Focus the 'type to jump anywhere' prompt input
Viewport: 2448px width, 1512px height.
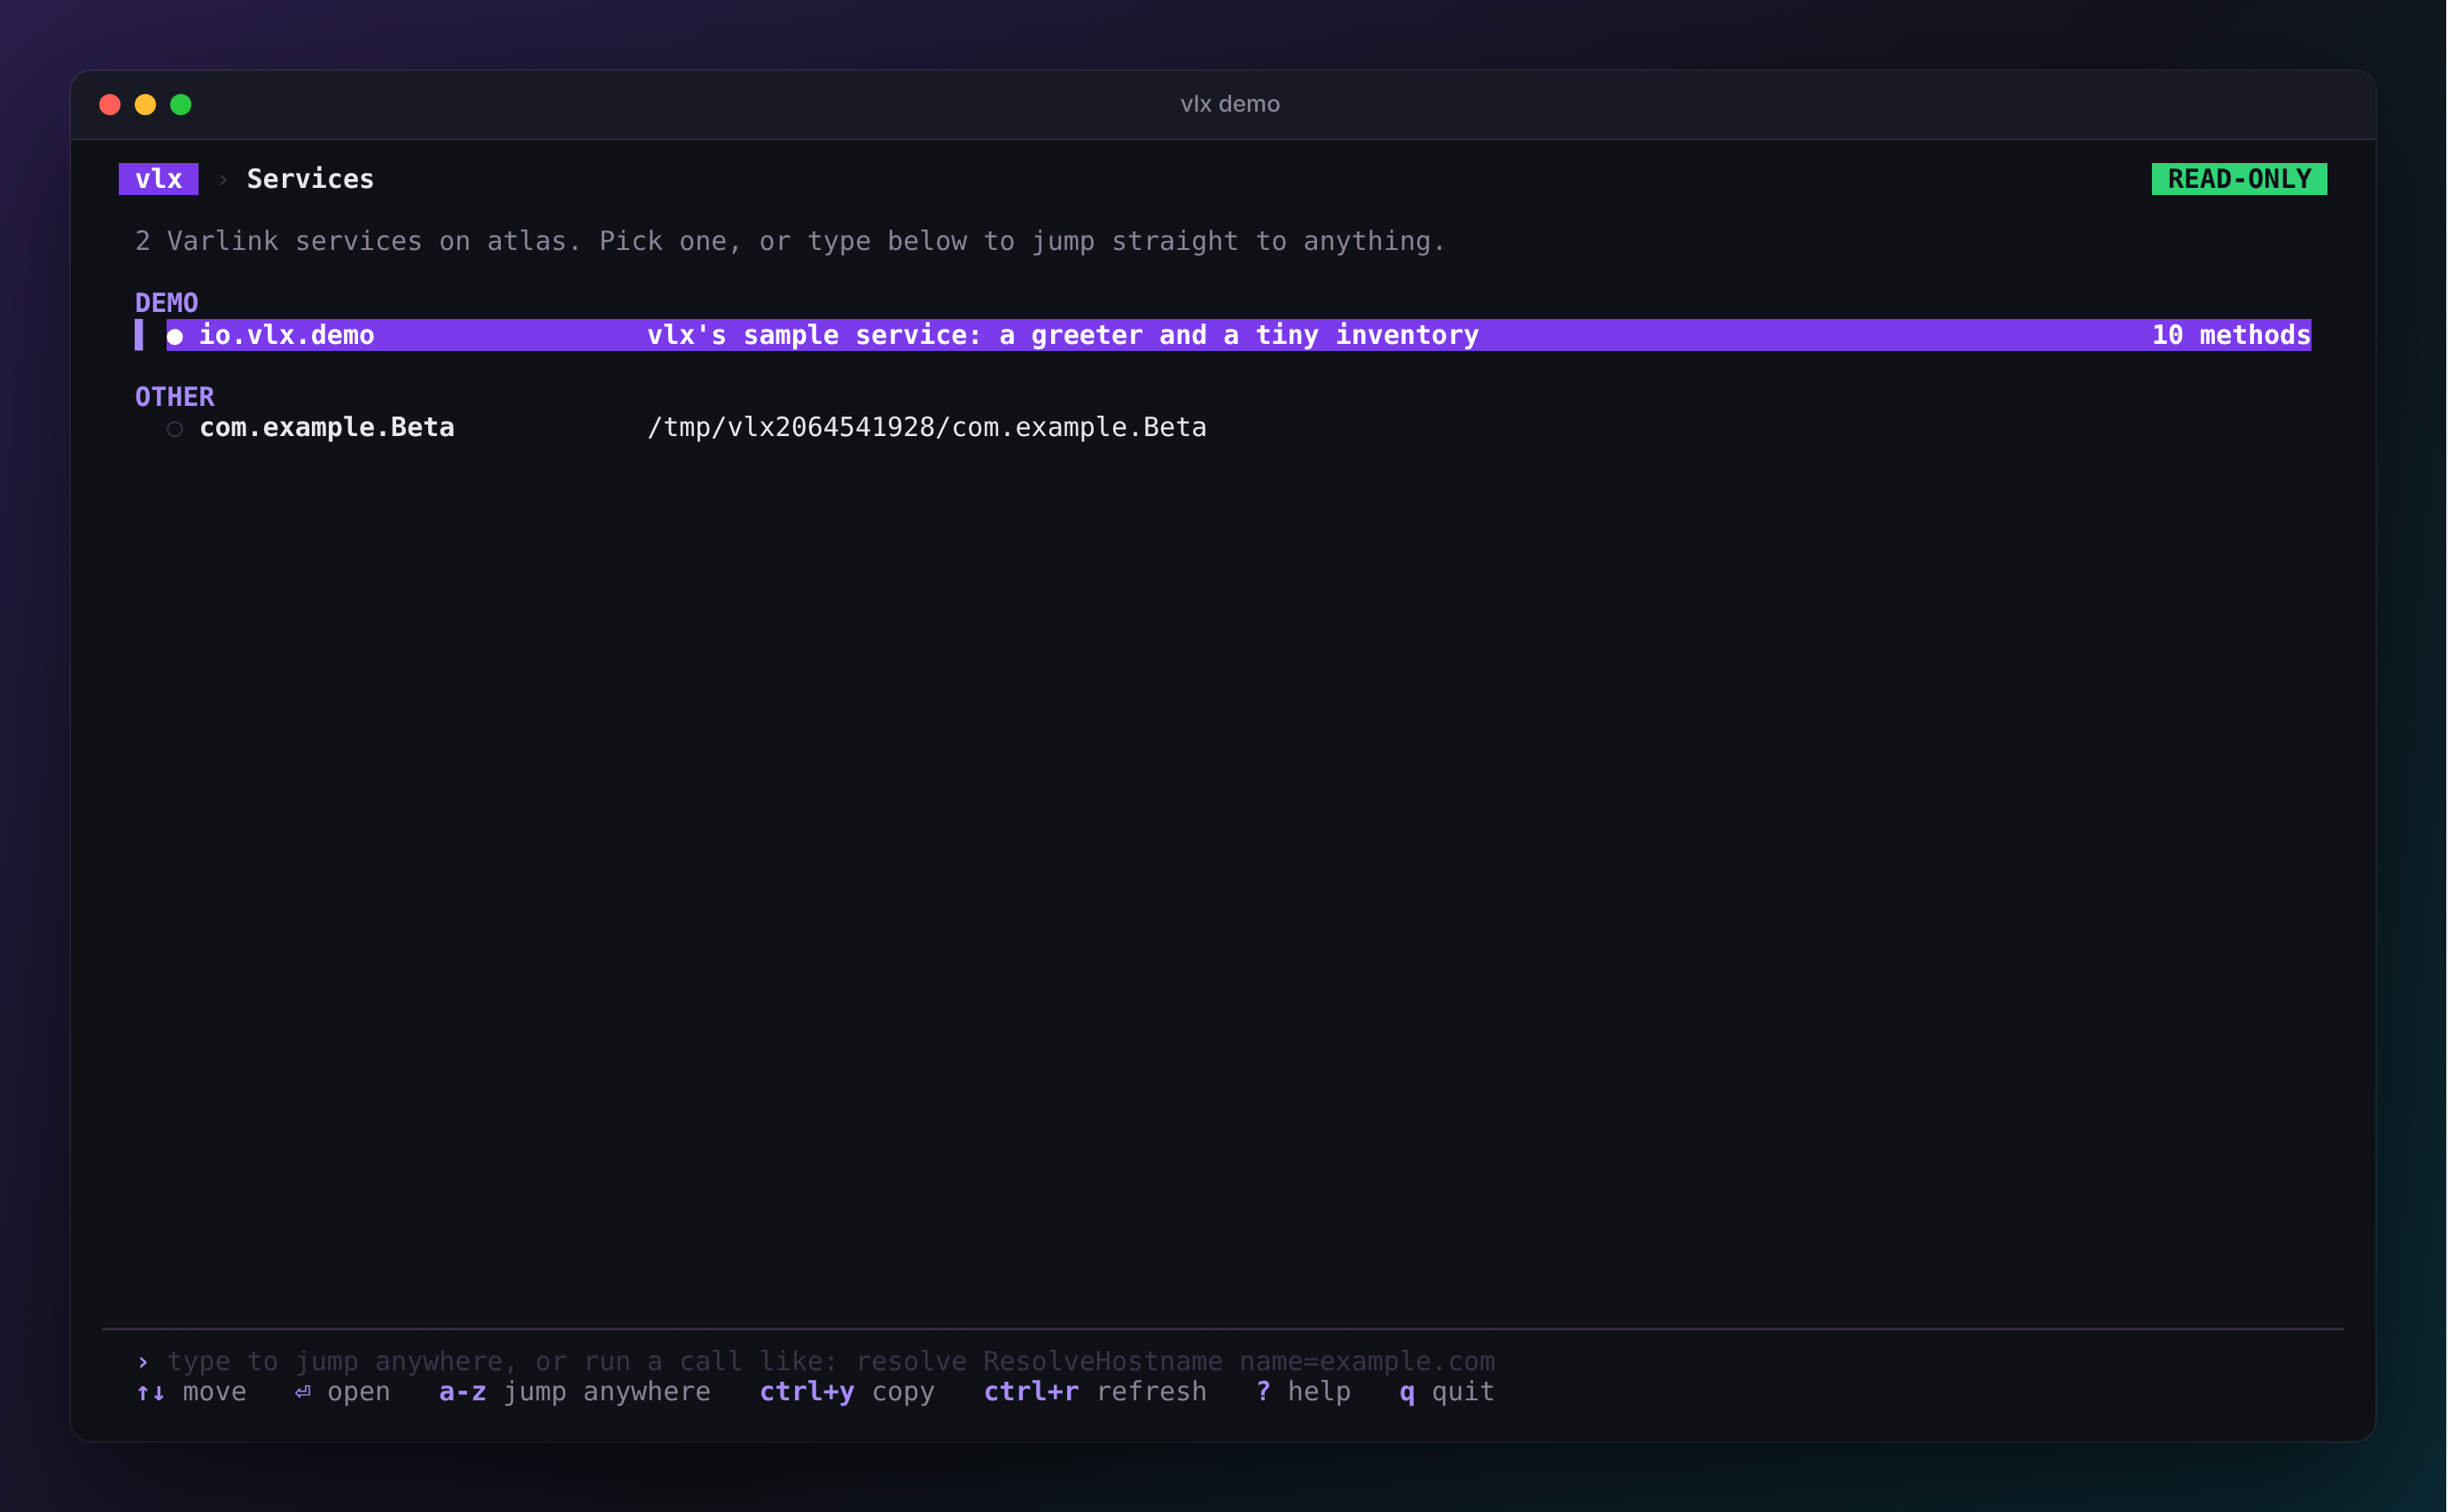point(830,1361)
